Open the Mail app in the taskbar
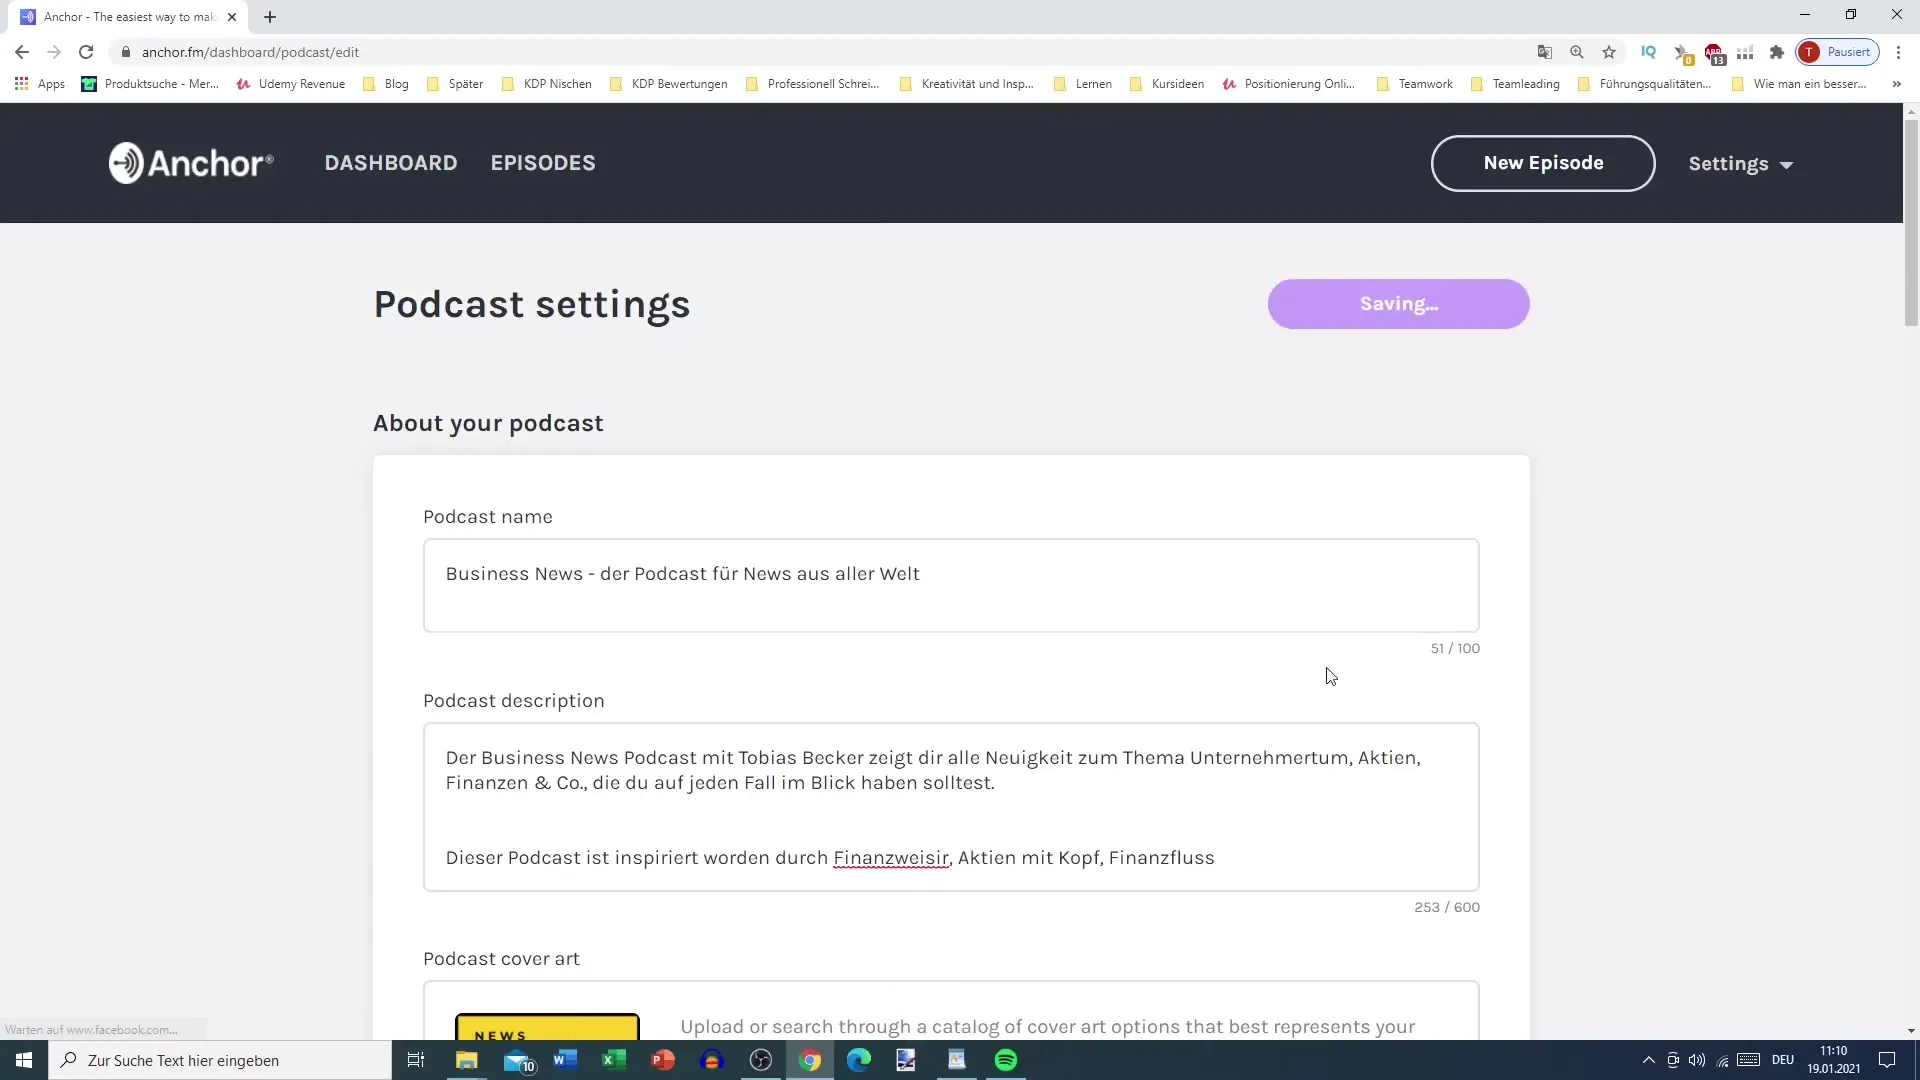This screenshot has height=1080, width=1920. (518, 1060)
